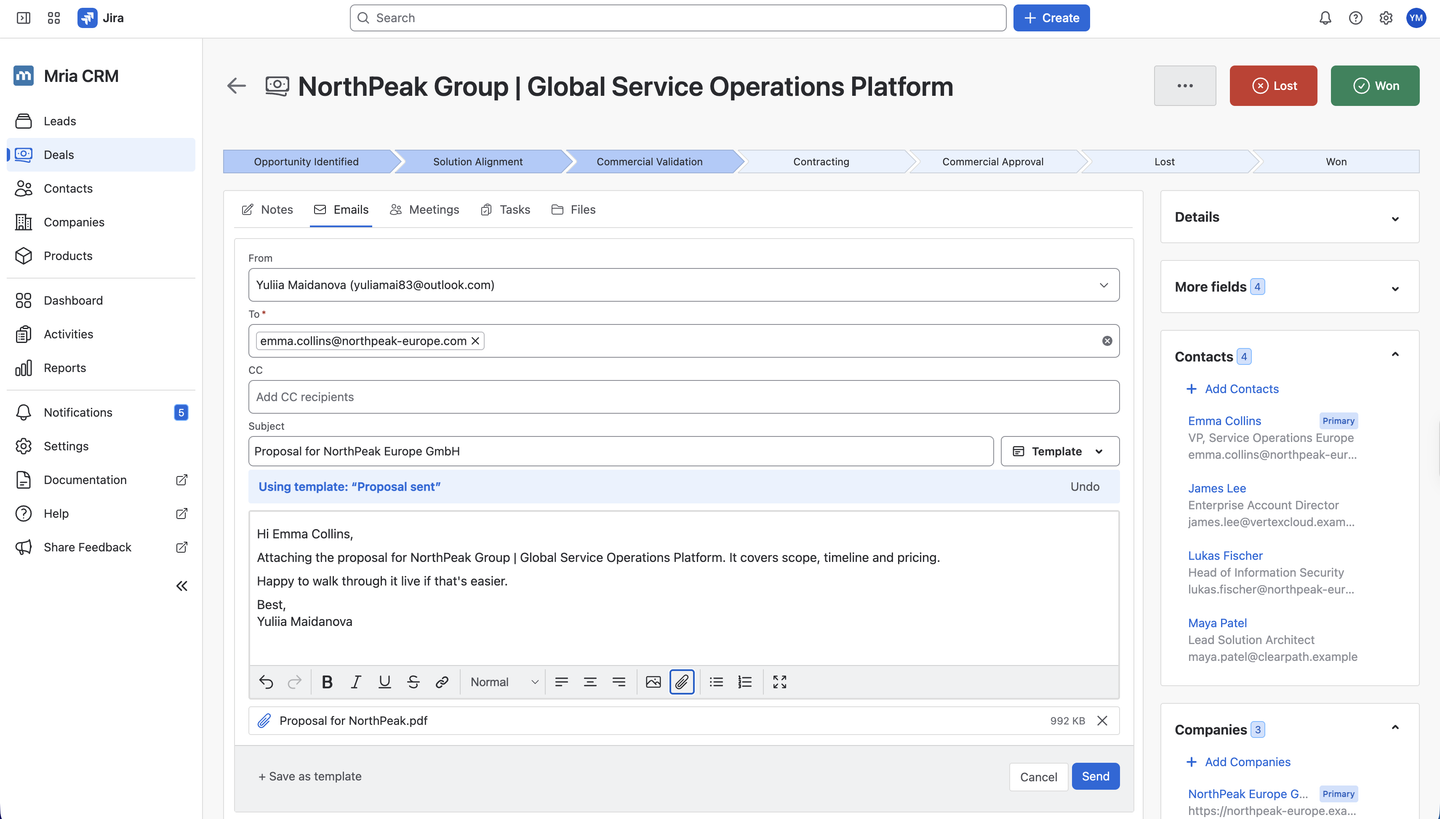The image size is (1440, 819).
Task: Open the Normal text style dropdown
Action: [504, 682]
